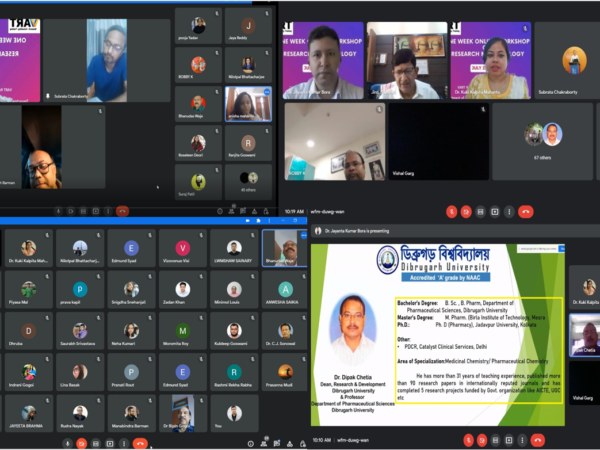Turn on red camera button in 10:19 AM call
The height and width of the screenshot is (450, 600).
point(466,212)
